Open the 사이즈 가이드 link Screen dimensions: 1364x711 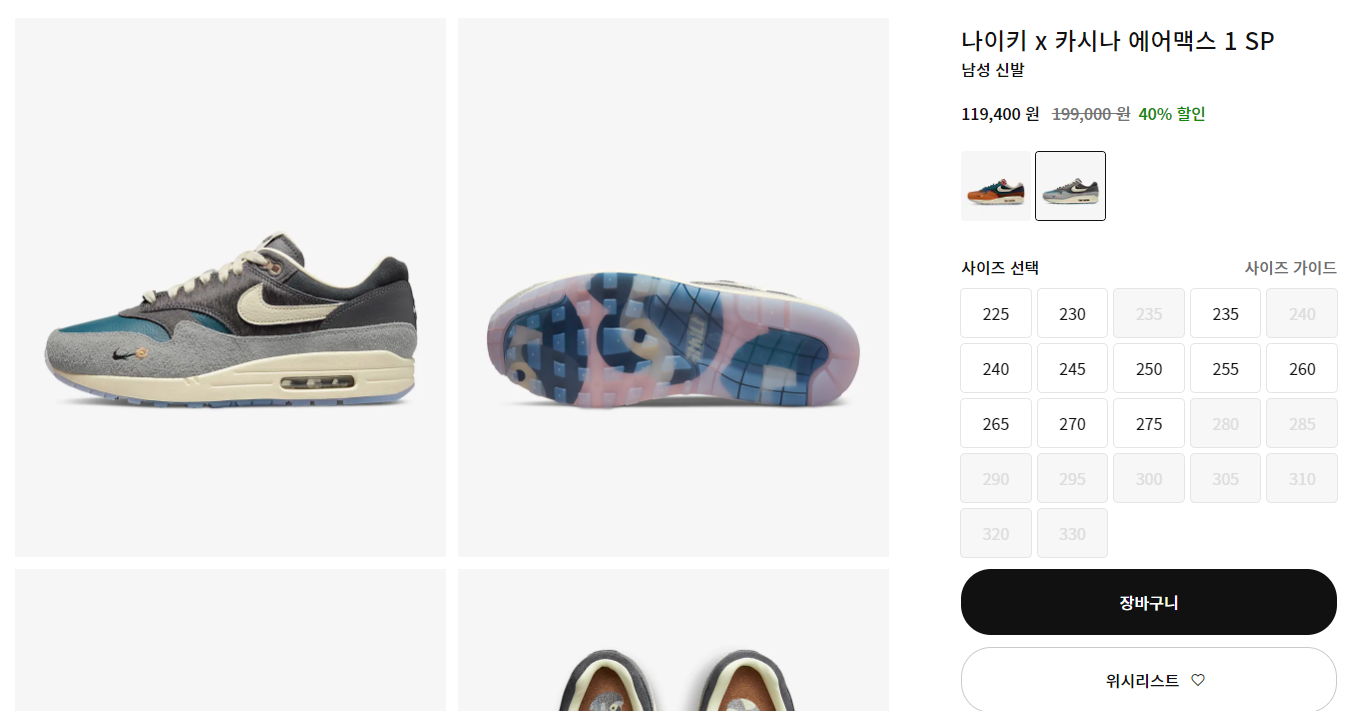1290,268
